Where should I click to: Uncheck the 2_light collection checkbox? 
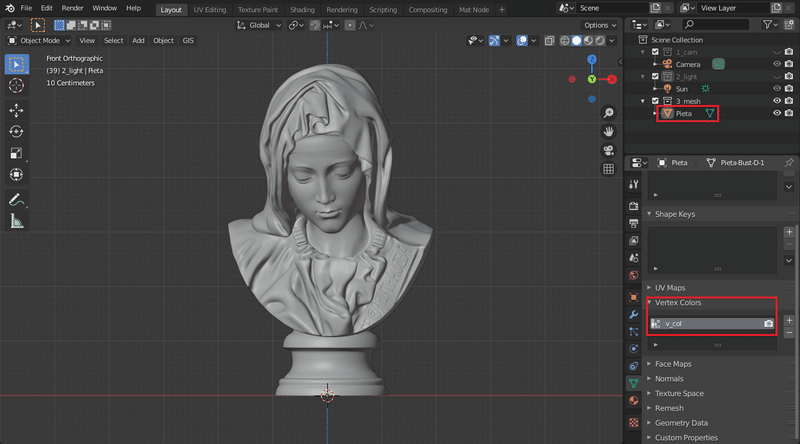(x=655, y=77)
